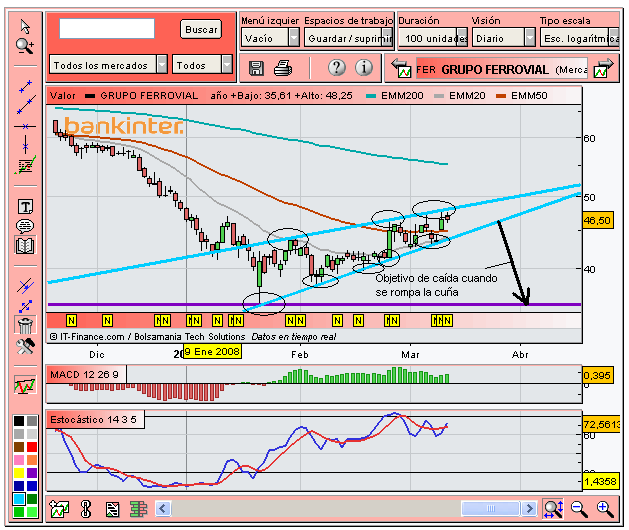The width and height of the screenshot is (629, 530).
Task: Pick the short line segment drawing tool
Action: [25, 86]
